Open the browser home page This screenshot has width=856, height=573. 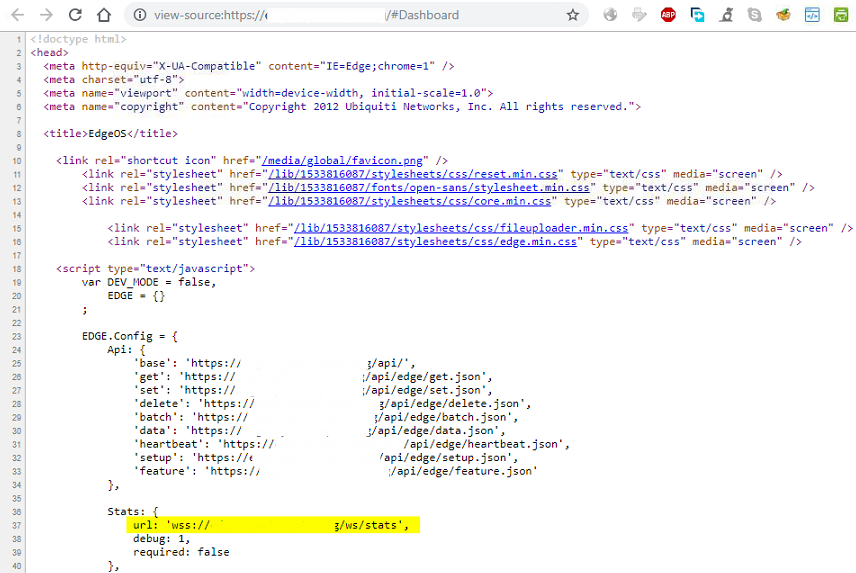(104, 15)
